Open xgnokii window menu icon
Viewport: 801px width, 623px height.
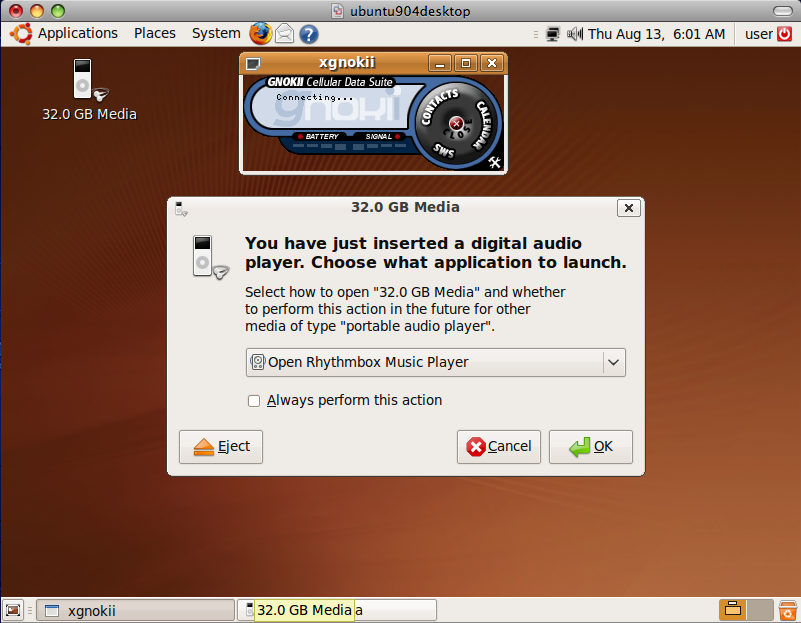click(x=253, y=63)
